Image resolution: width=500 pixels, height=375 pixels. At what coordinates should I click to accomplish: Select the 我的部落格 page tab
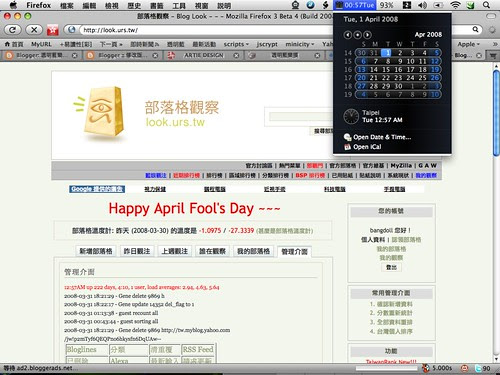(253, 251)
